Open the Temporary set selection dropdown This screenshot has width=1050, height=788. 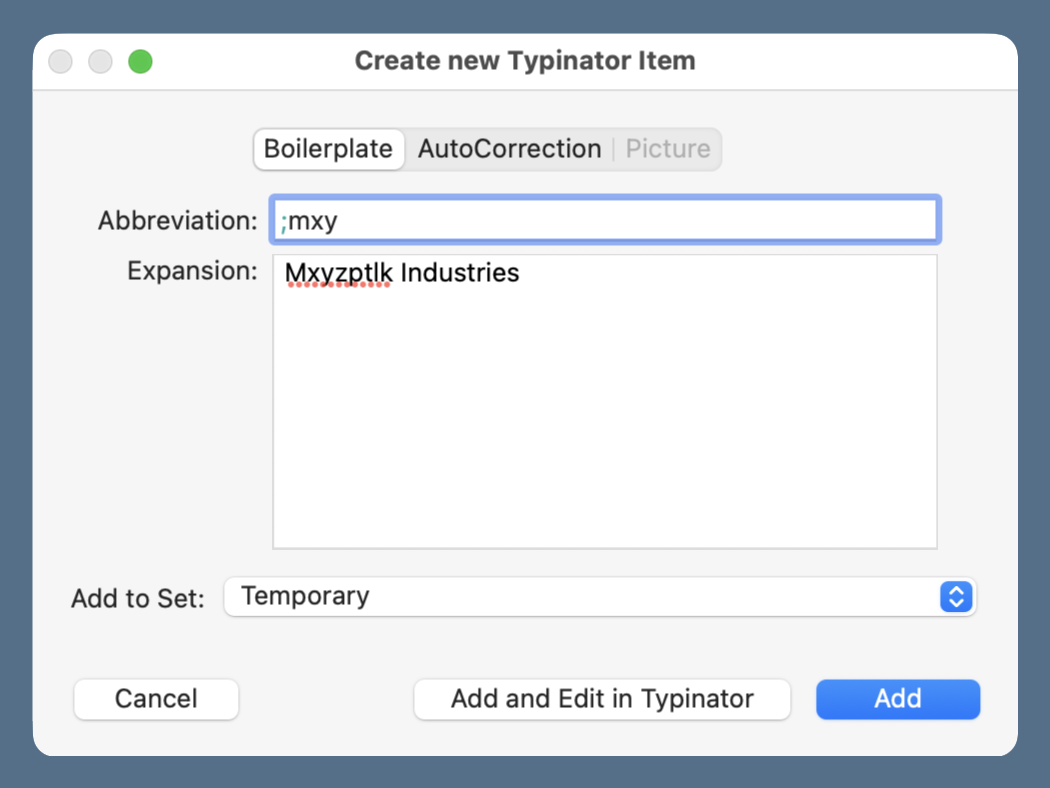600,597
